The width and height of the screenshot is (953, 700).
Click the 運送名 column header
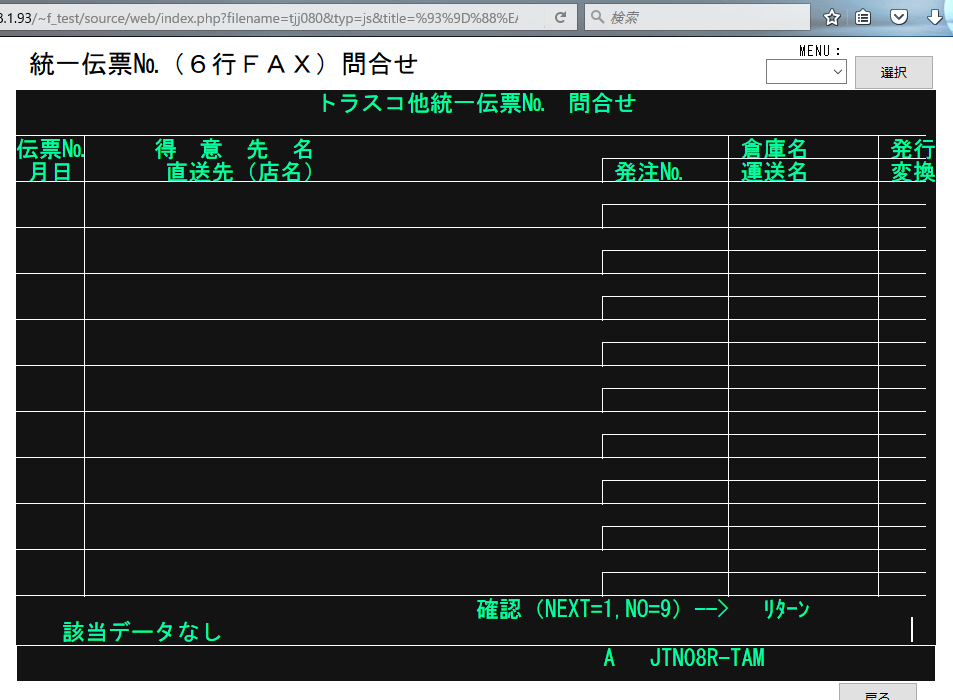(x=773, y=172)
